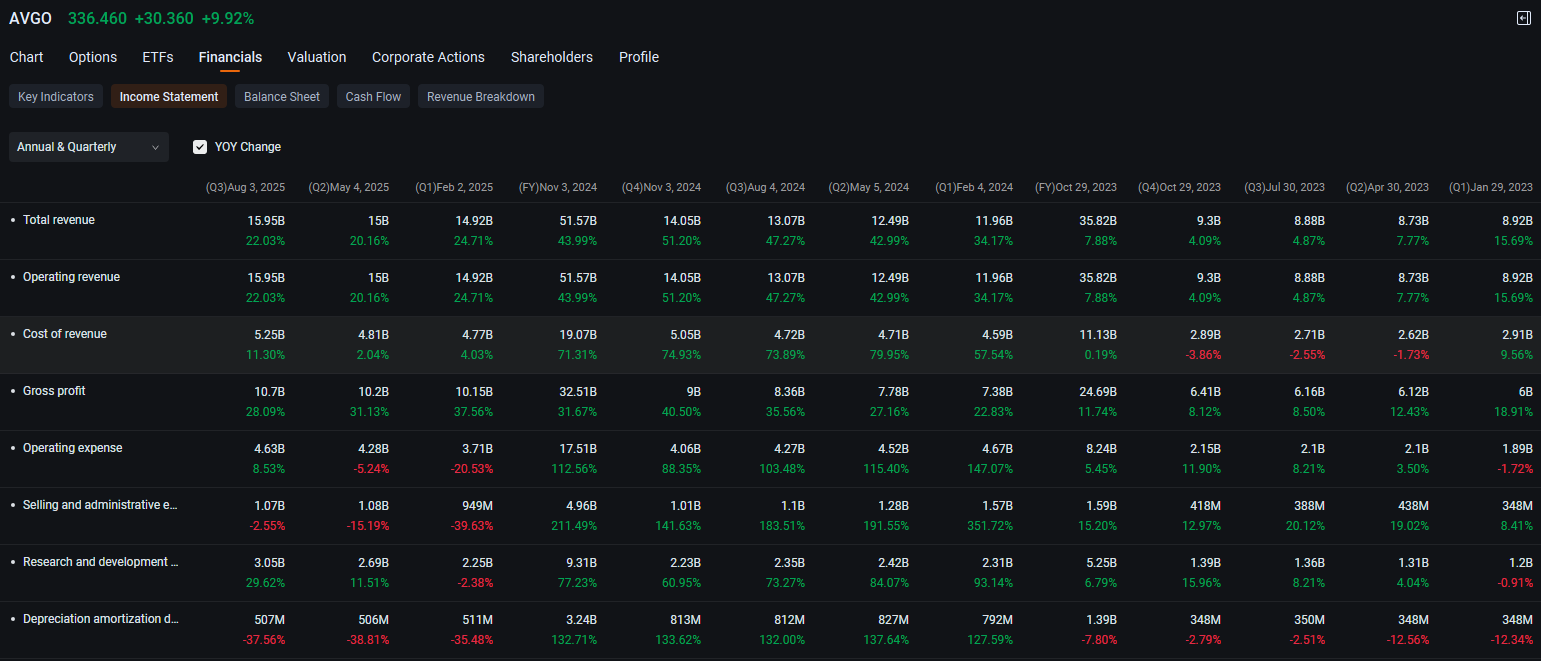
Task: Open the Corporate Actions tab
Action: tap(428, 57)
